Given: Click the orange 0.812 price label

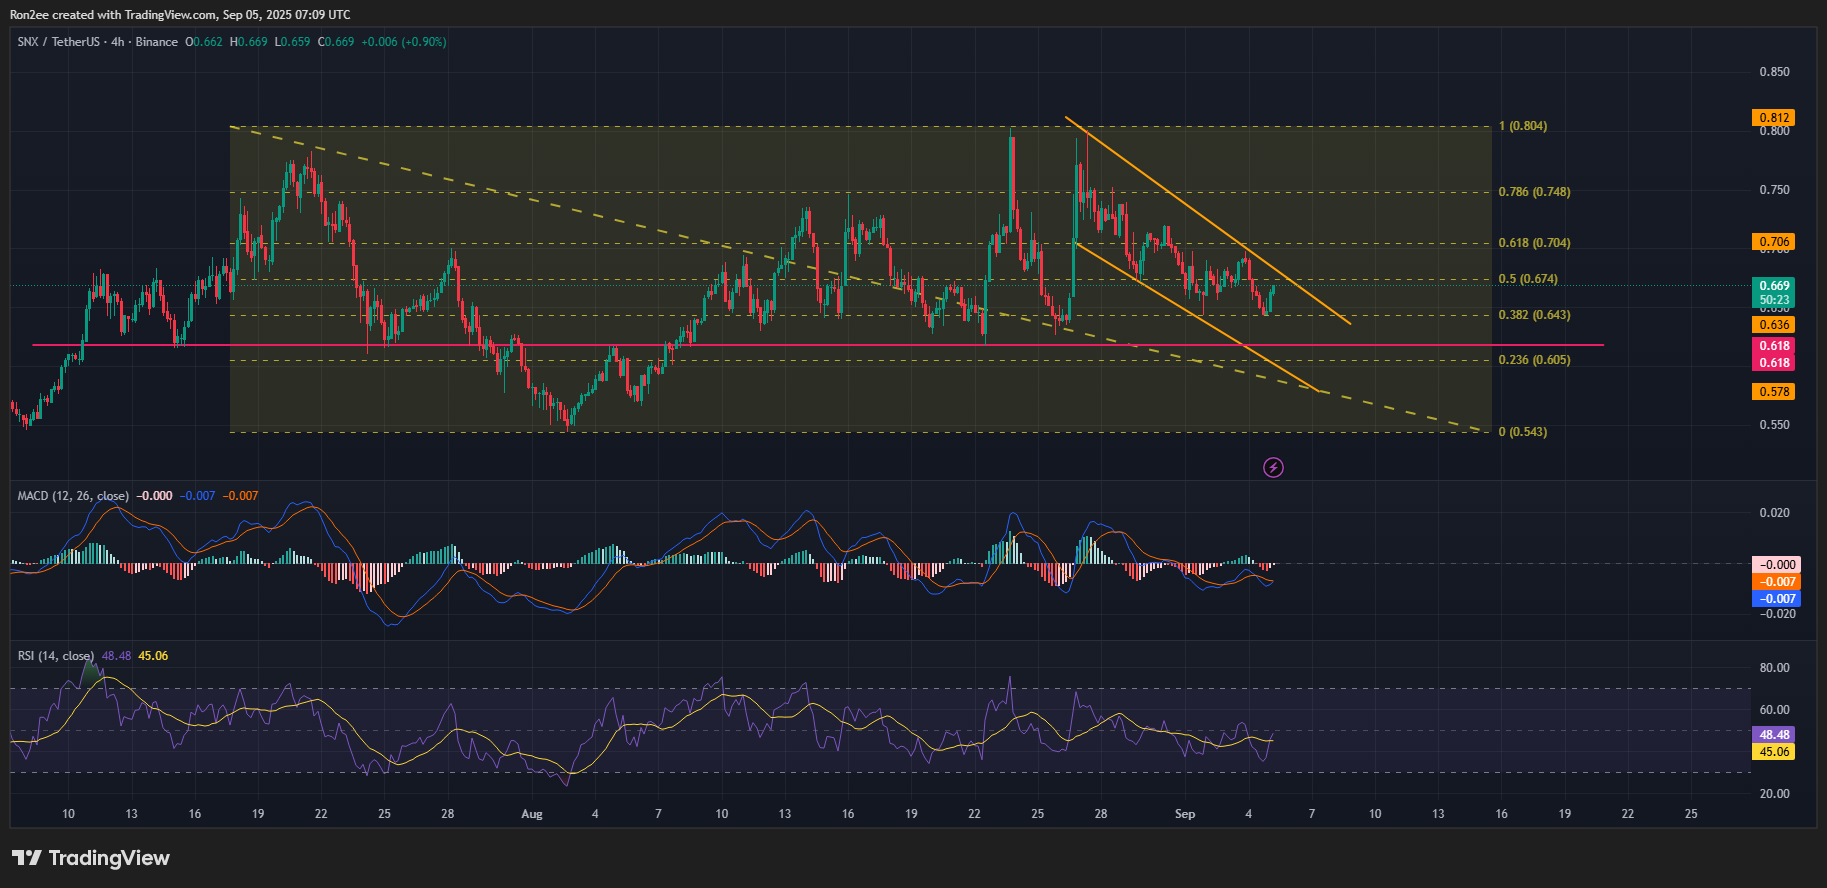Looking at the screenshot, I should [x=1774, y=118].
